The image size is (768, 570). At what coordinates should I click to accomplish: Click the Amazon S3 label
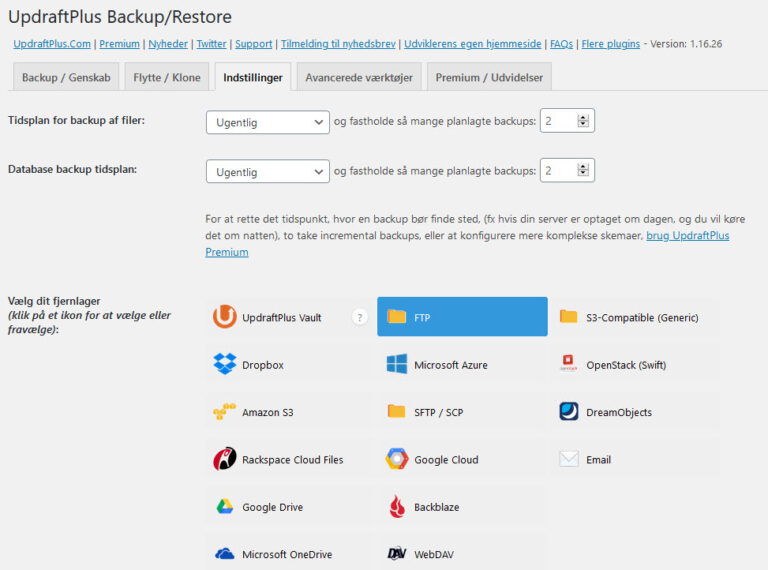(x=267, y=412)
